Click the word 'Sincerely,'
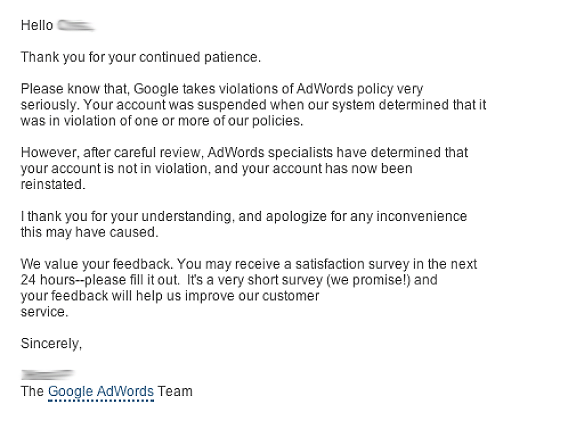This screenshot has width=588, height=423. coord(51,344)
